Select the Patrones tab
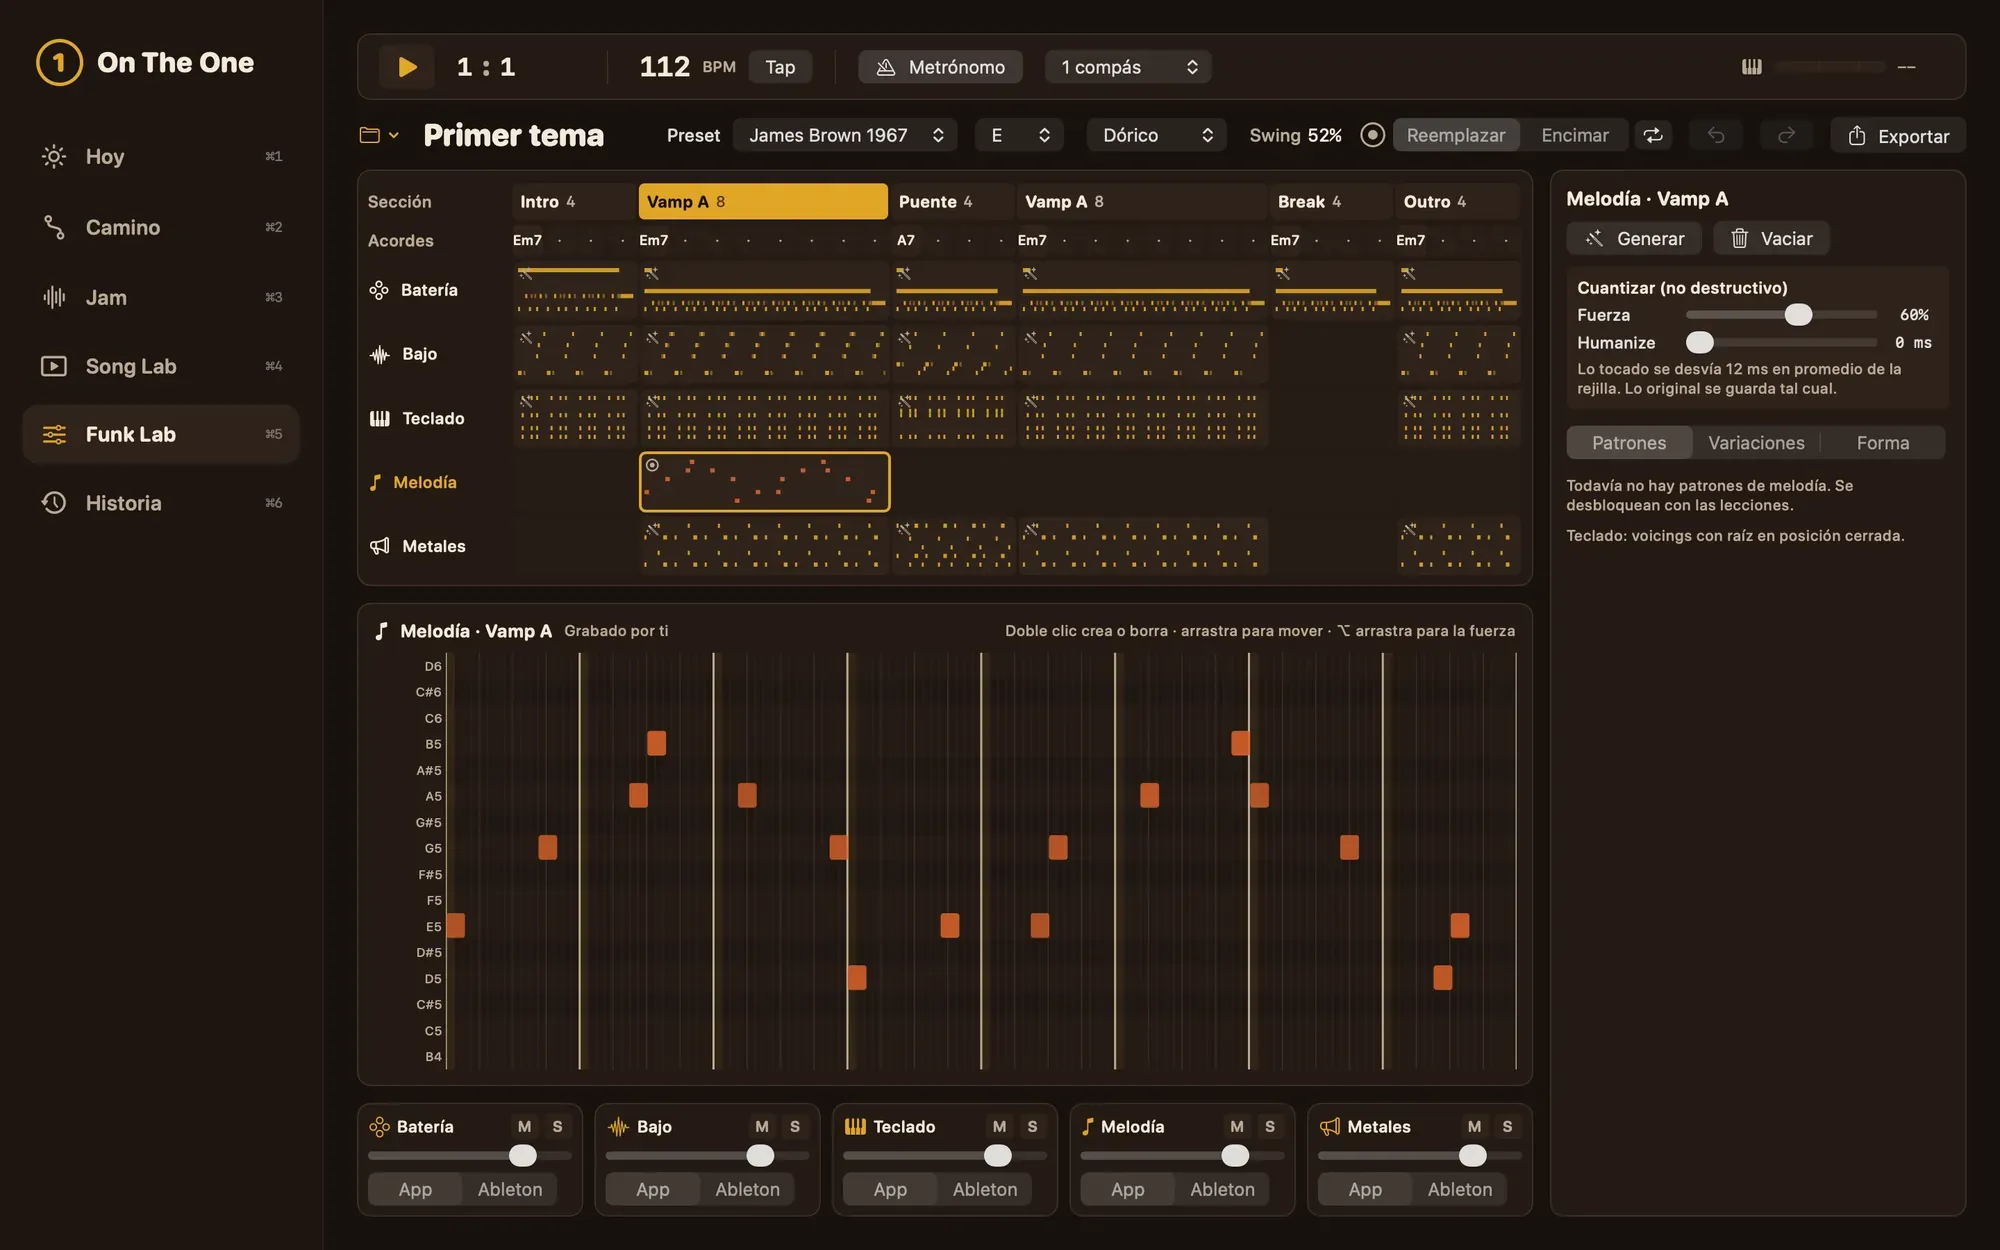 pos(1629,442)
